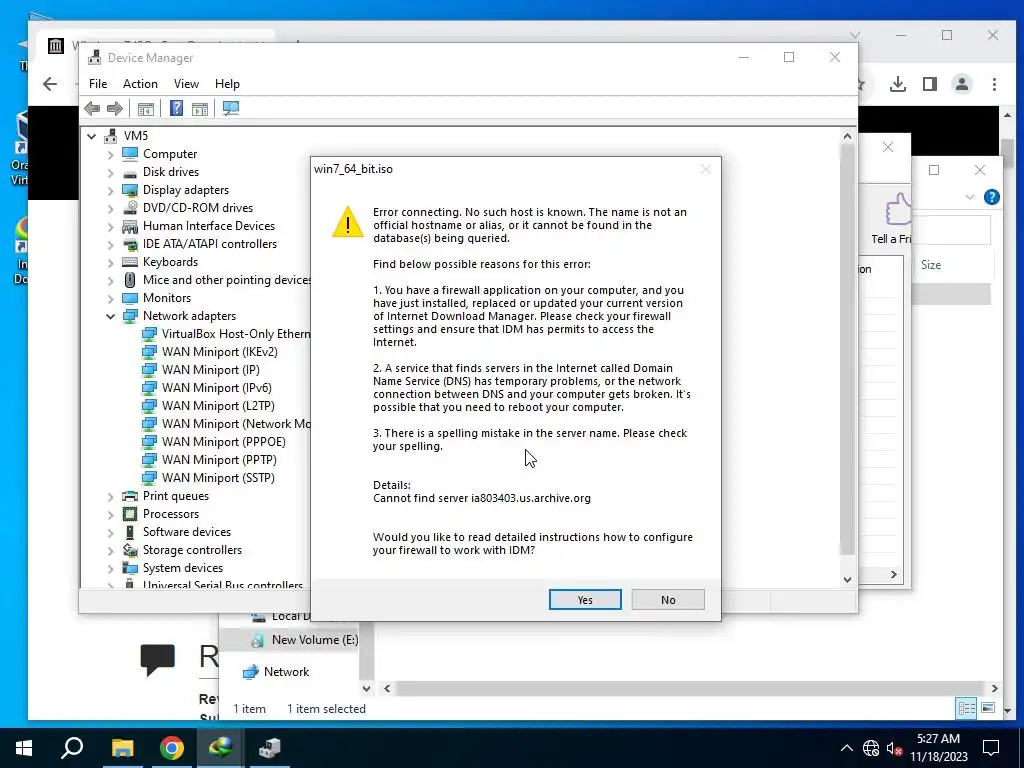Select Software devices category
The width and height of the screenshot is (1024, 768).
click(187, 532)
